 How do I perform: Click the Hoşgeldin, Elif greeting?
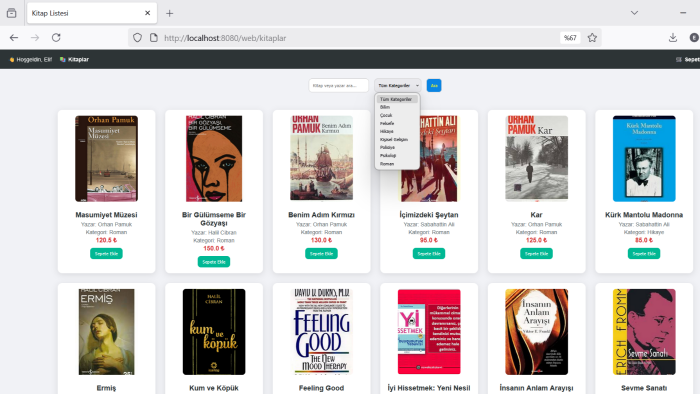[31, 59]
